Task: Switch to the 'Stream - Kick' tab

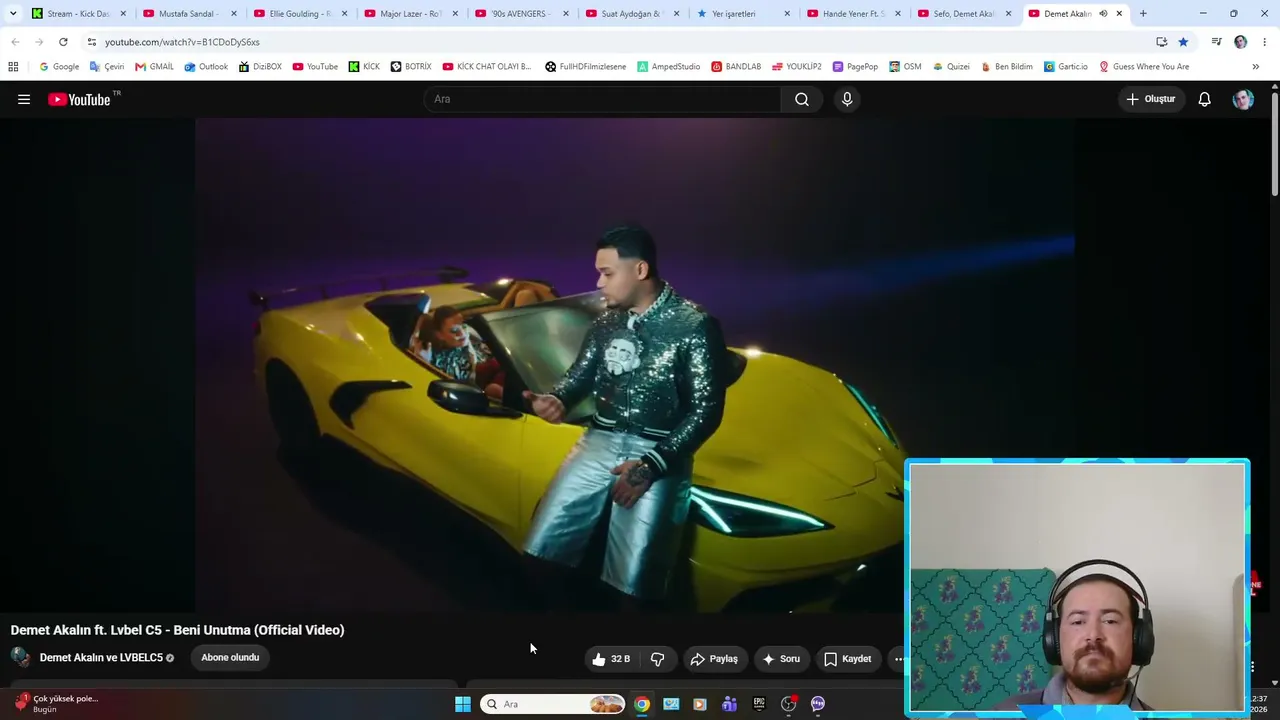Action: (x=78, y=14)
